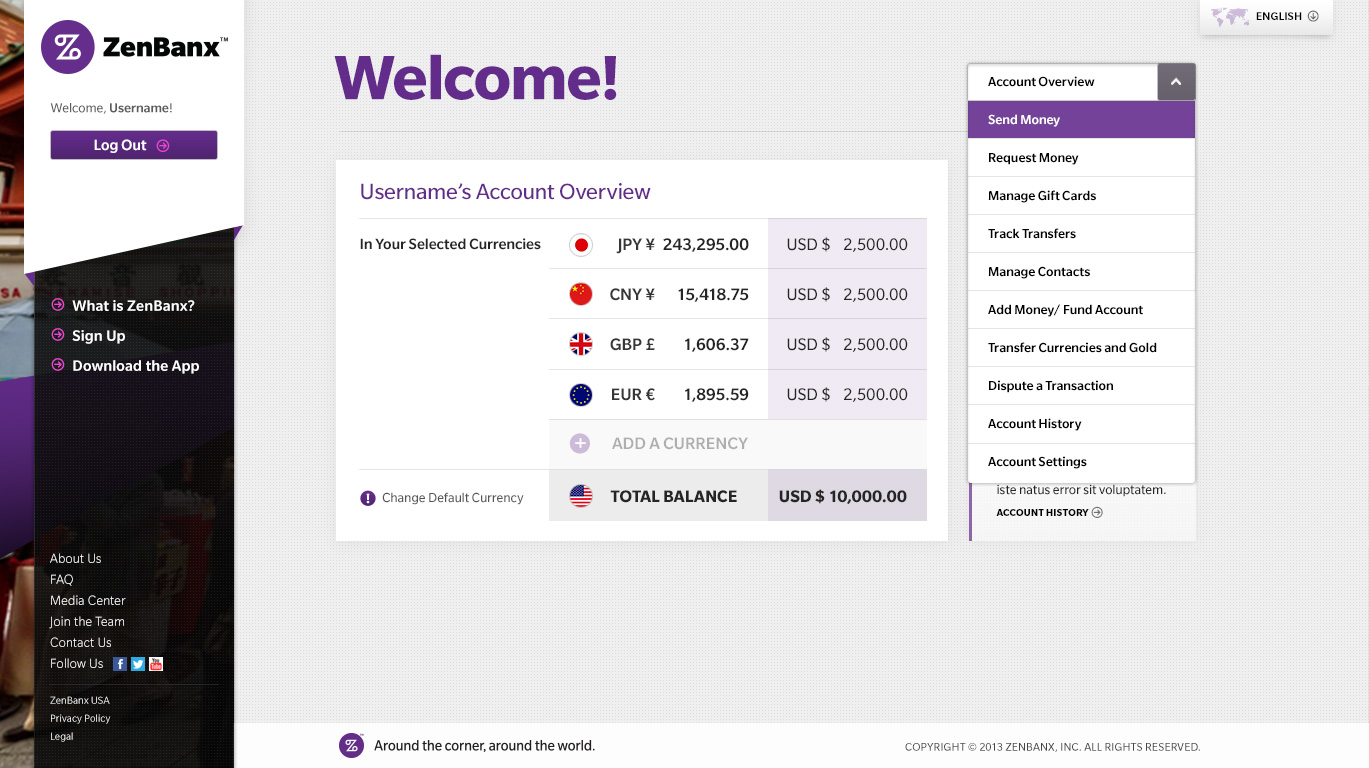Click the Change Default Currency link

(452, 498)
